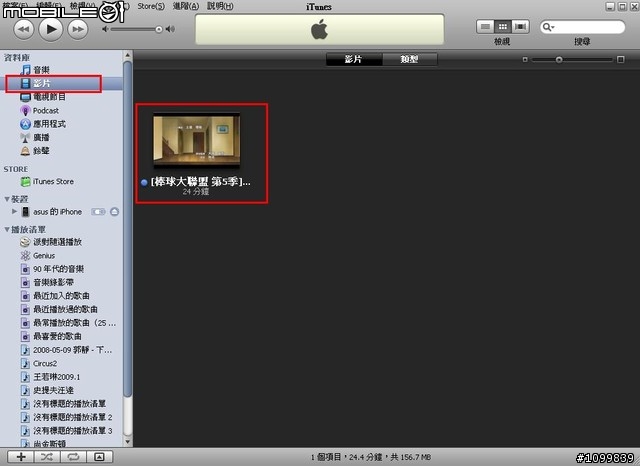Skip ahead with the next track button
Viewport: 640px width, 466px height.
click(x=78, y=29)
